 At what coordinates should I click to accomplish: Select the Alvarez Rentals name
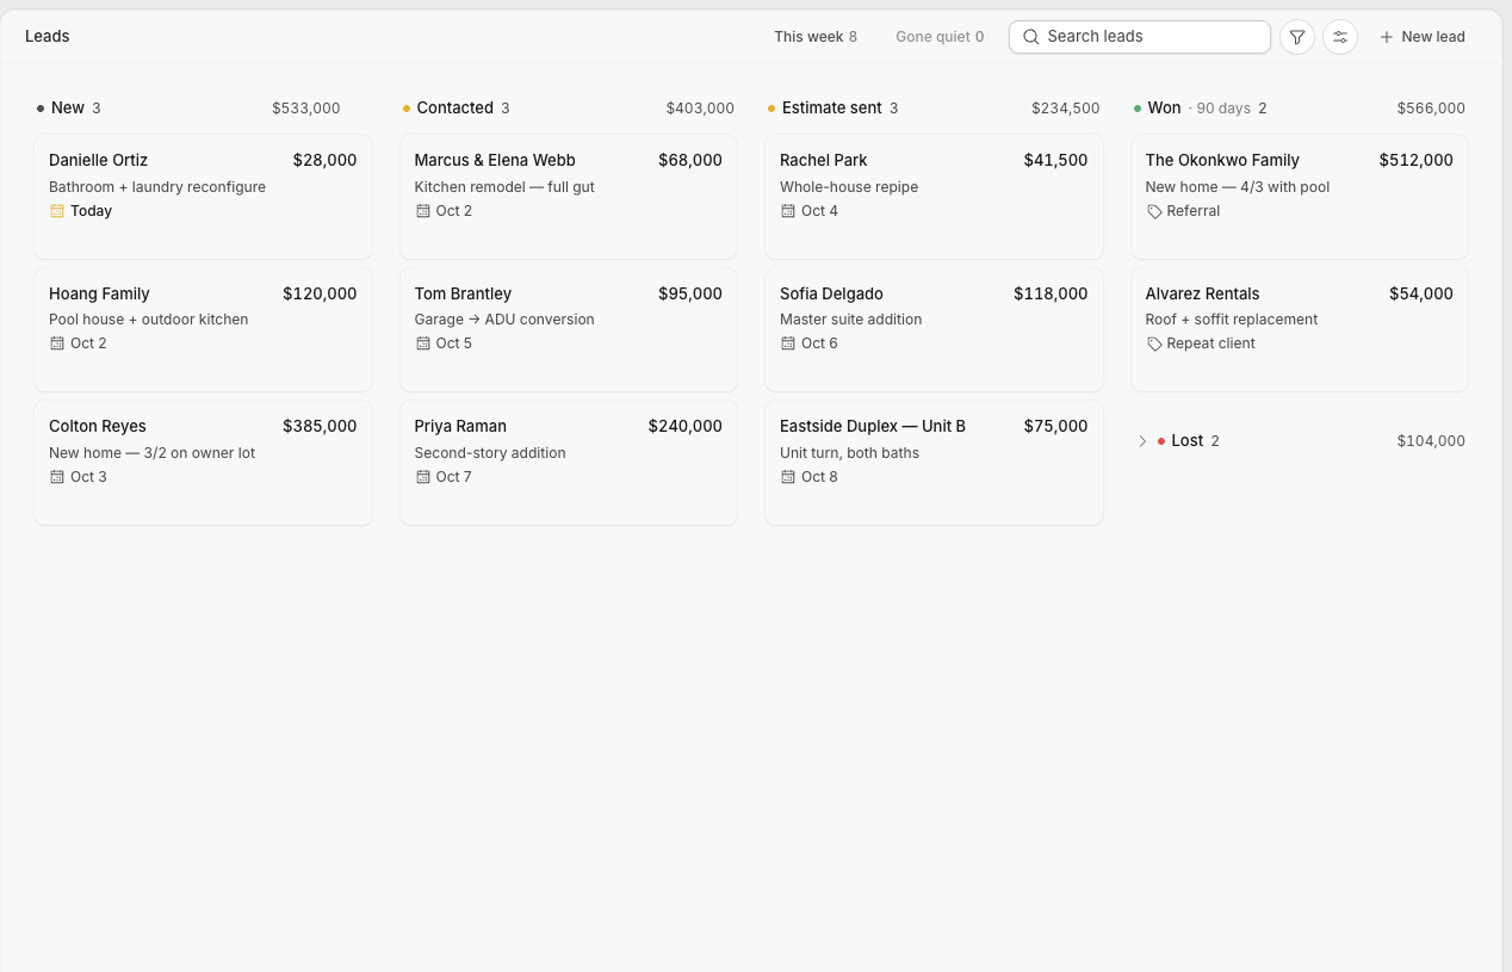tap(1202, 294)
